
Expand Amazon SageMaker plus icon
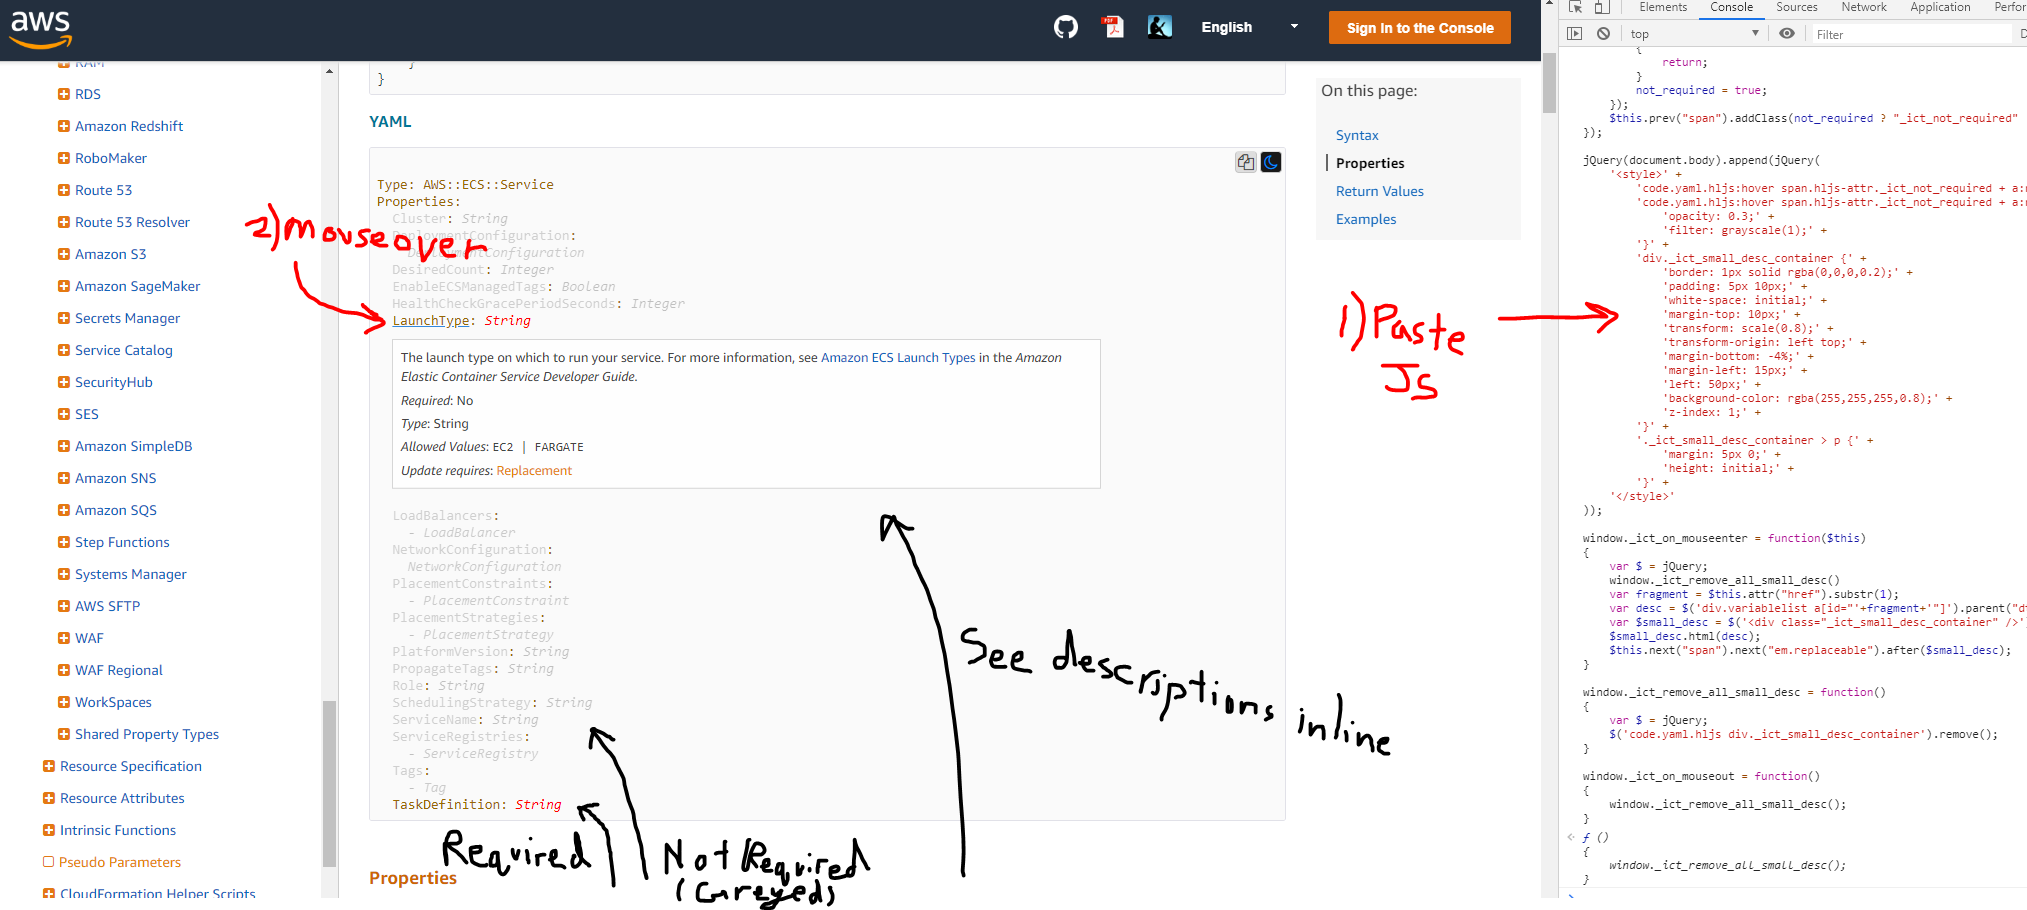click(x=64, y=286)
